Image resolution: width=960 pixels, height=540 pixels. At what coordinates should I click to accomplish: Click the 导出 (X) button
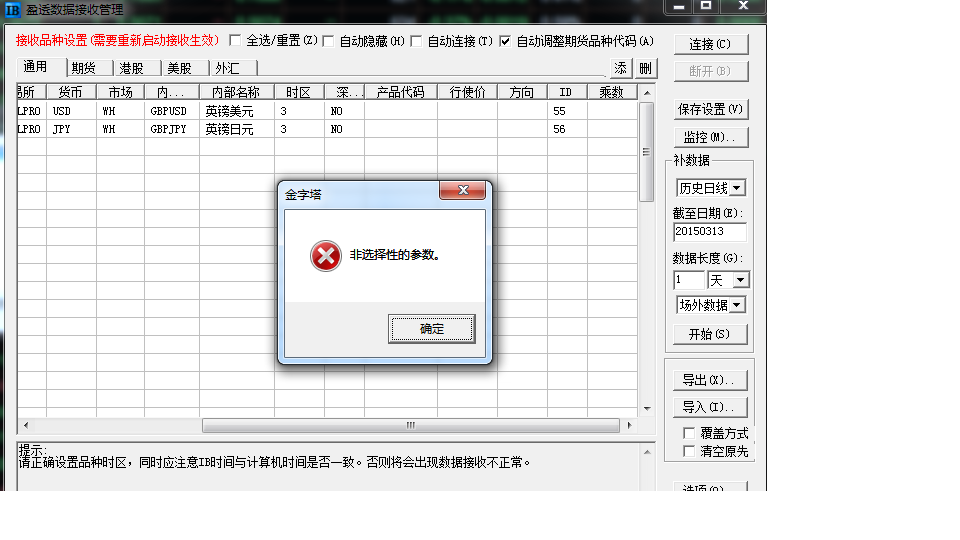(x=710, y=380)
